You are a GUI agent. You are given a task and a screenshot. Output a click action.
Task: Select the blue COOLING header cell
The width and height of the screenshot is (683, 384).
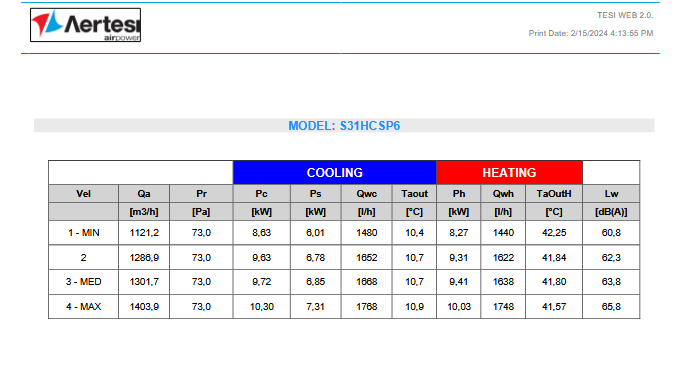tap(335, 172)
